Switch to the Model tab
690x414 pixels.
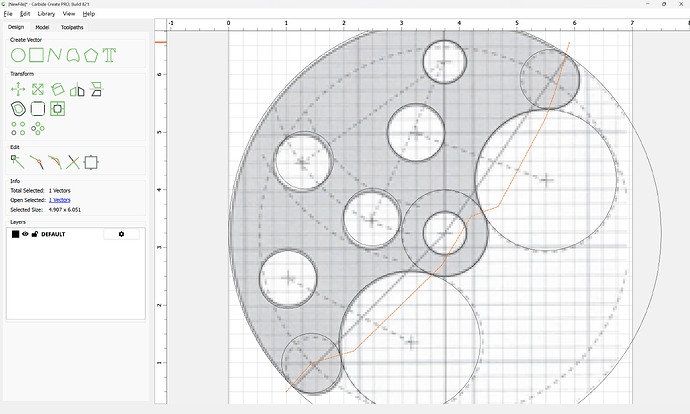click(x=42, y=27)
